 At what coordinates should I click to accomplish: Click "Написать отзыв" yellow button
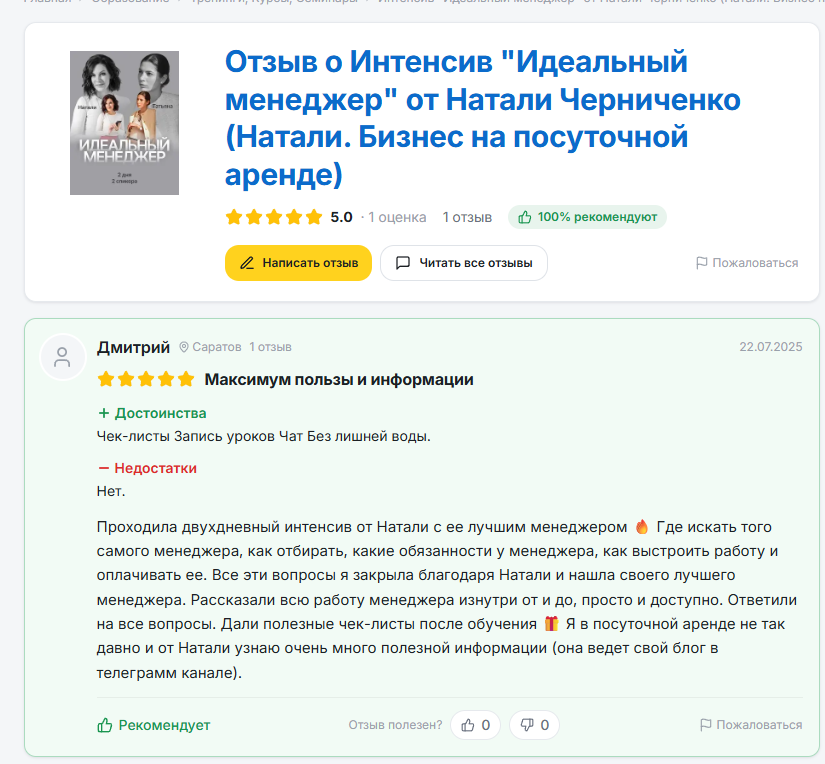coord(298,263)
